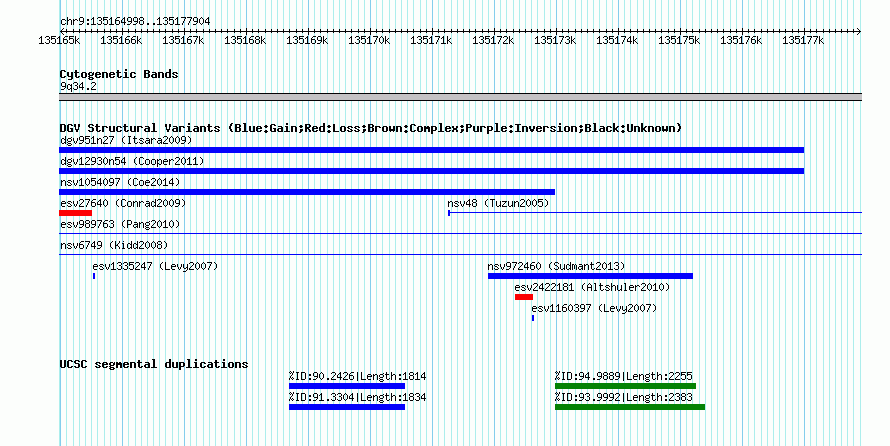Click the esv1160397 (Levy2007) label
This screenshot has height=446, width=890.
[594, 308]
